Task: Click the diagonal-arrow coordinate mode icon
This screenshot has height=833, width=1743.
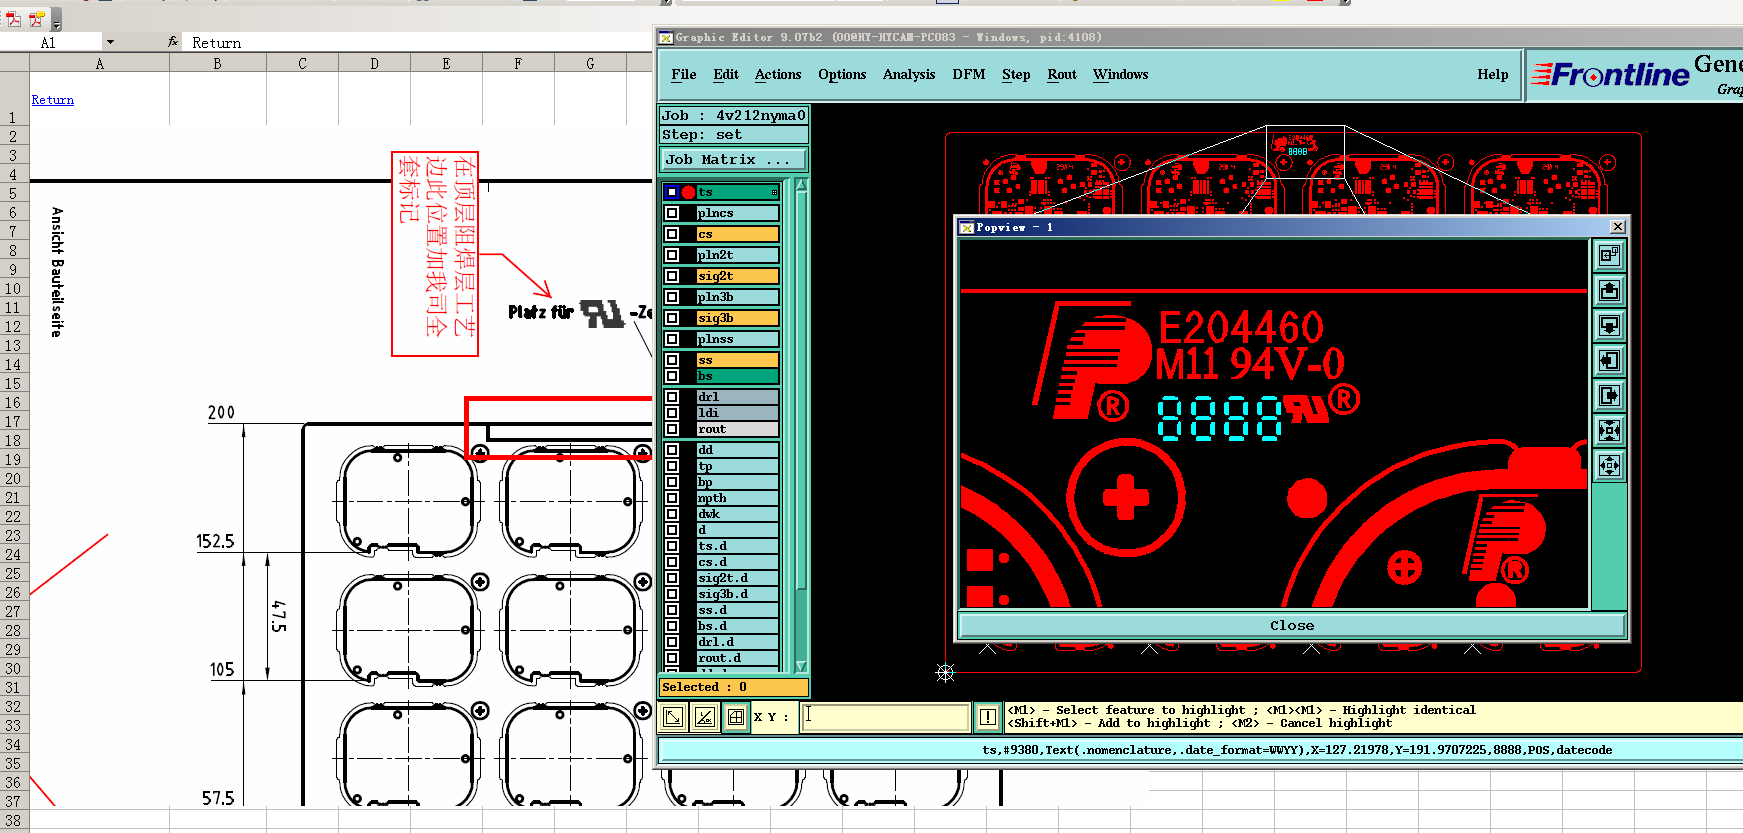Action: [674, 717]
